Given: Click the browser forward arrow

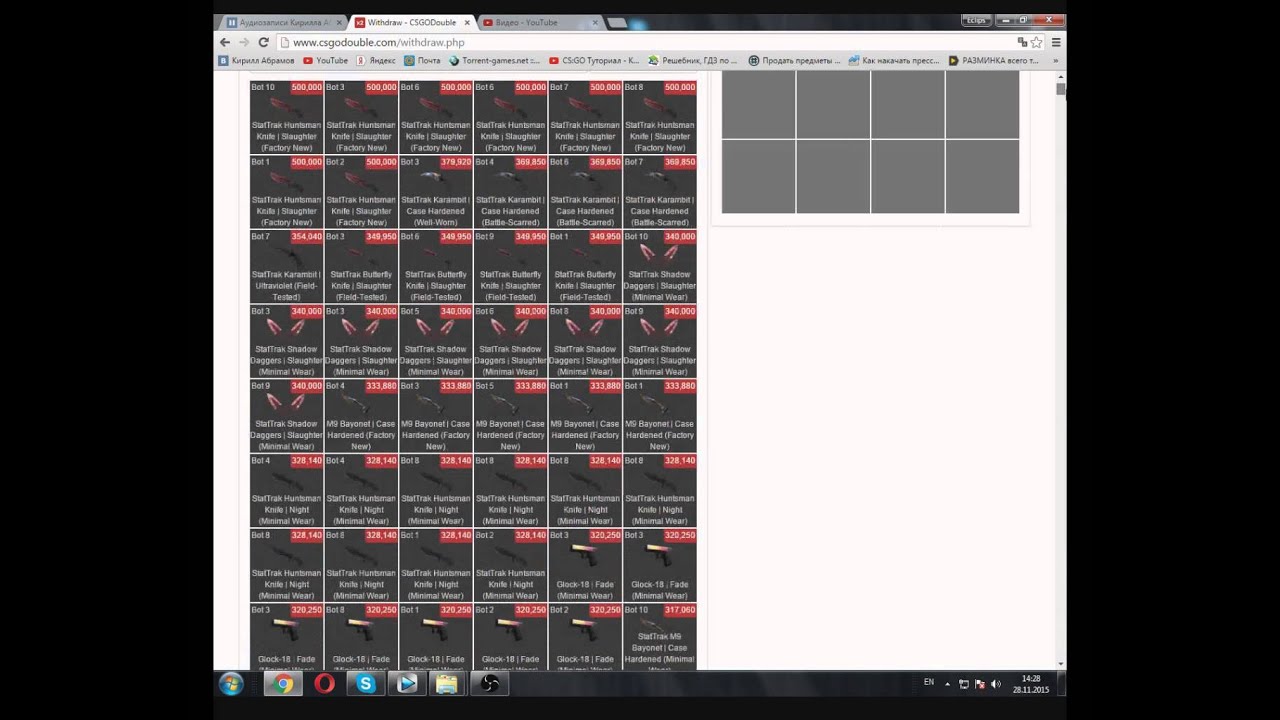Looking at the screenshot, I should 244,42.
